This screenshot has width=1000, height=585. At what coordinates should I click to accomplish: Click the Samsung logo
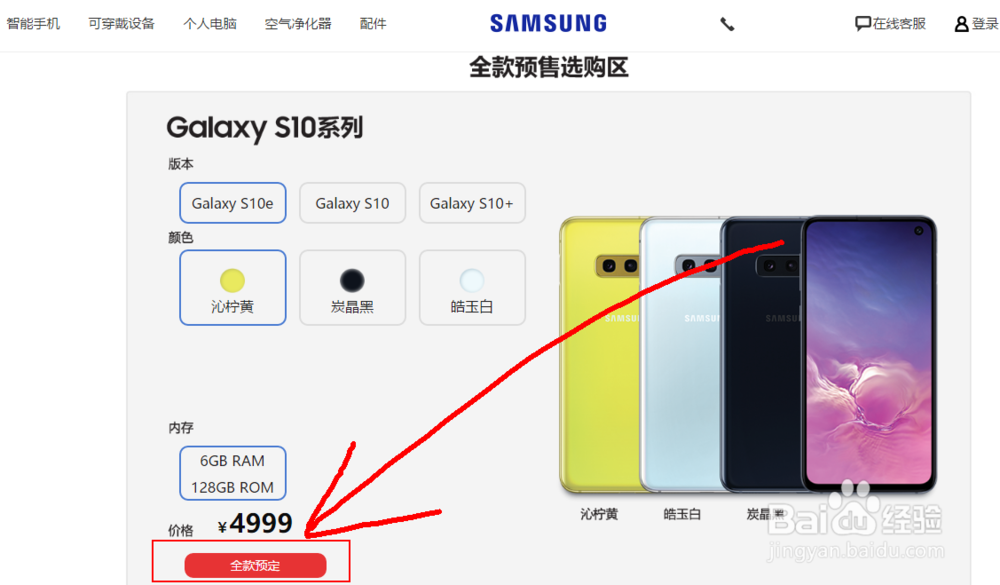click(548, 24)
